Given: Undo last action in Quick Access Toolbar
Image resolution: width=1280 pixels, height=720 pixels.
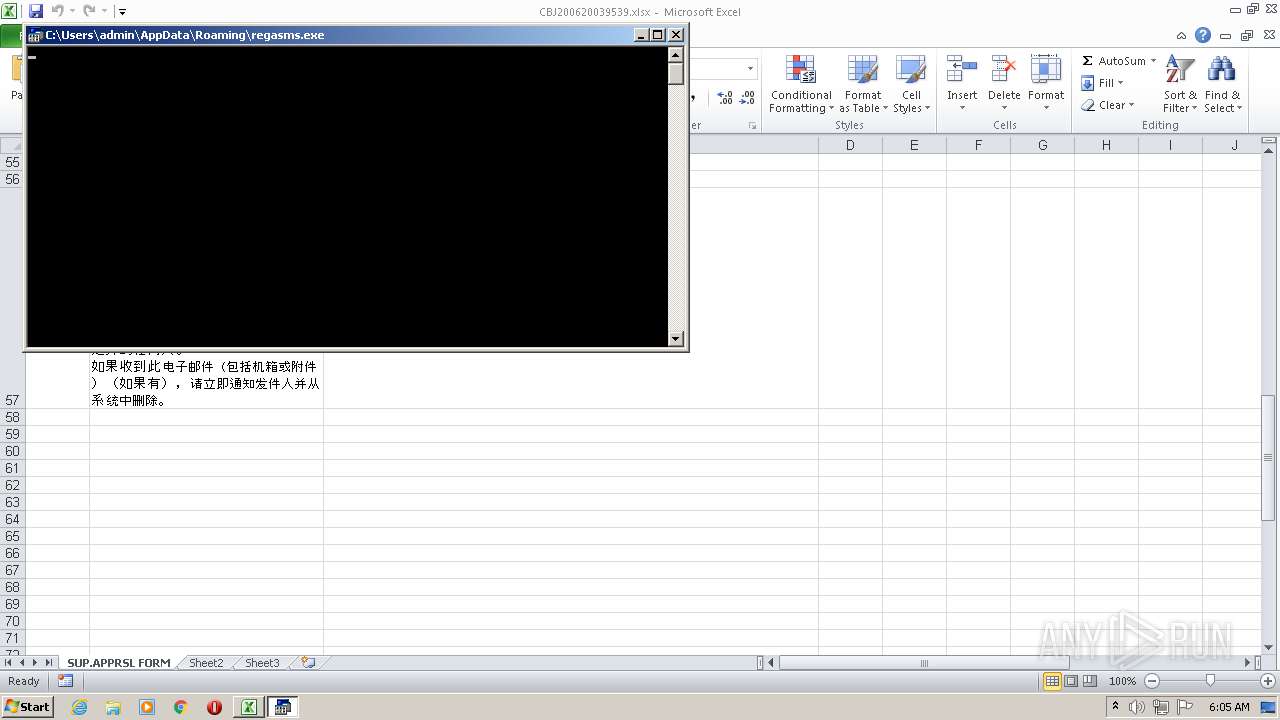Looking at the screenshot, I should [x=57, y=11].
